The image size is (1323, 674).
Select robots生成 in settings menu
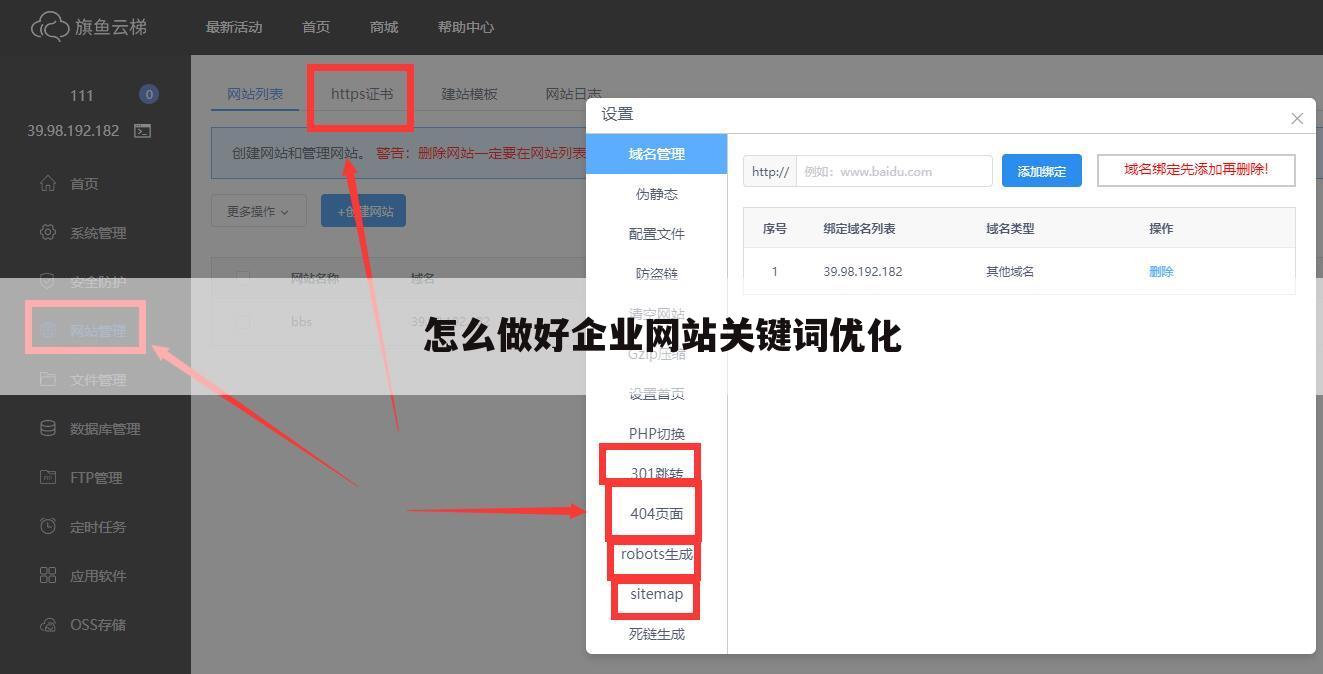tap(656, 554)
